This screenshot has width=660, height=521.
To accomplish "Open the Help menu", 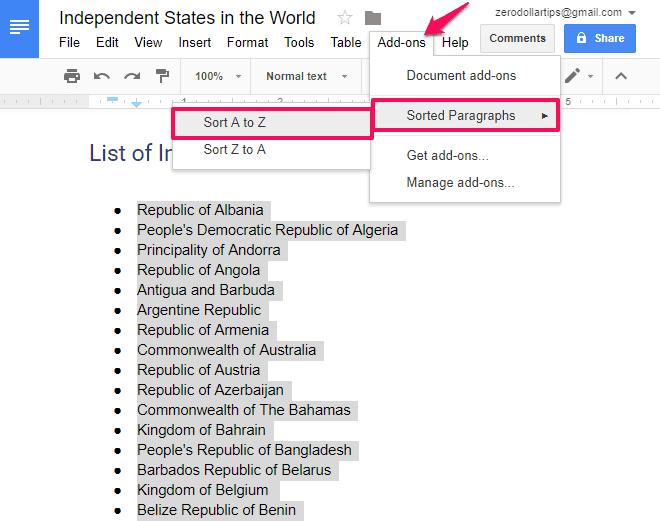I will tap(455, 43).
